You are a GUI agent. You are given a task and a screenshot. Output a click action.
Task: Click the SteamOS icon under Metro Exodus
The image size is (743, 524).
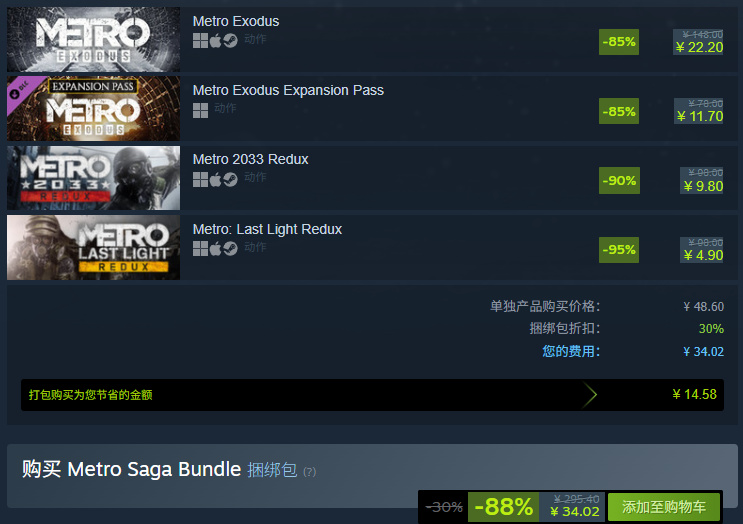pyautogui.click(x=230, y=41)
